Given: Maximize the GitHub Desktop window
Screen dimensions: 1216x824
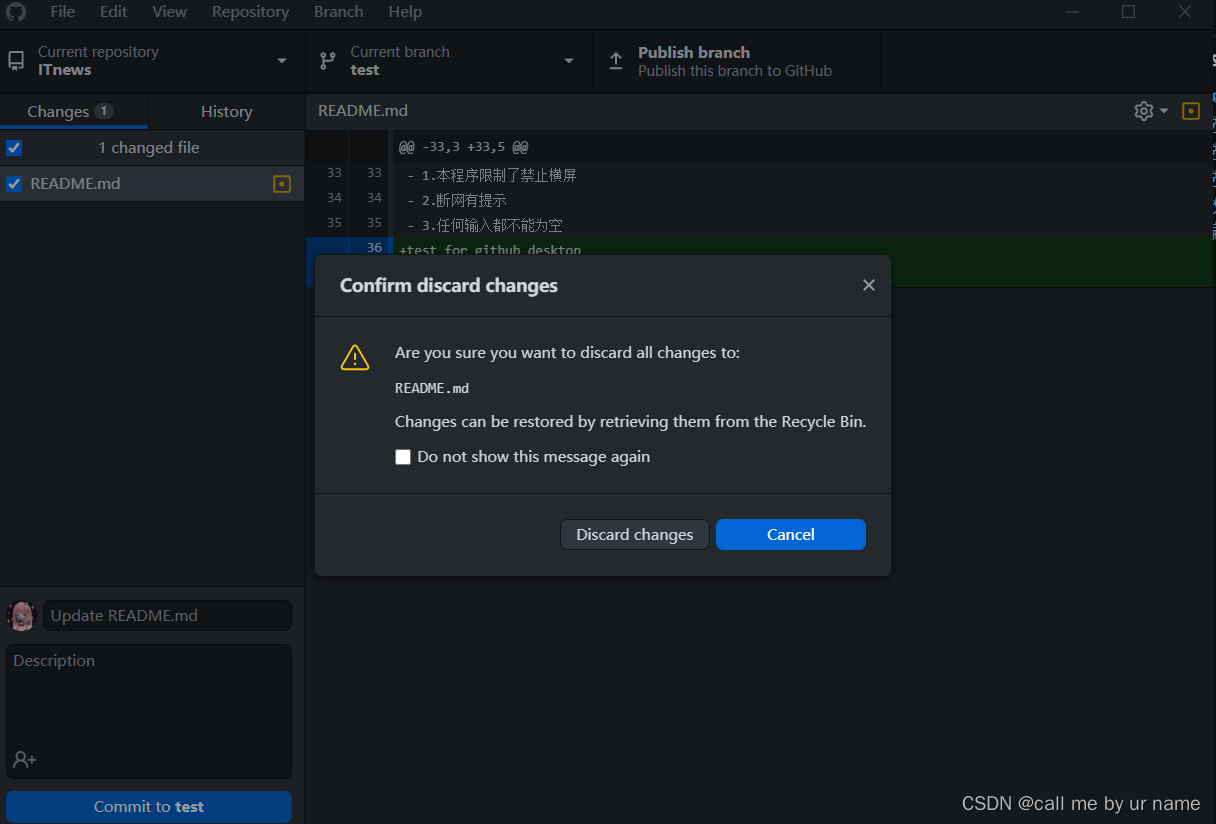Looking at the screenshot, I should tap(1129, 12).
